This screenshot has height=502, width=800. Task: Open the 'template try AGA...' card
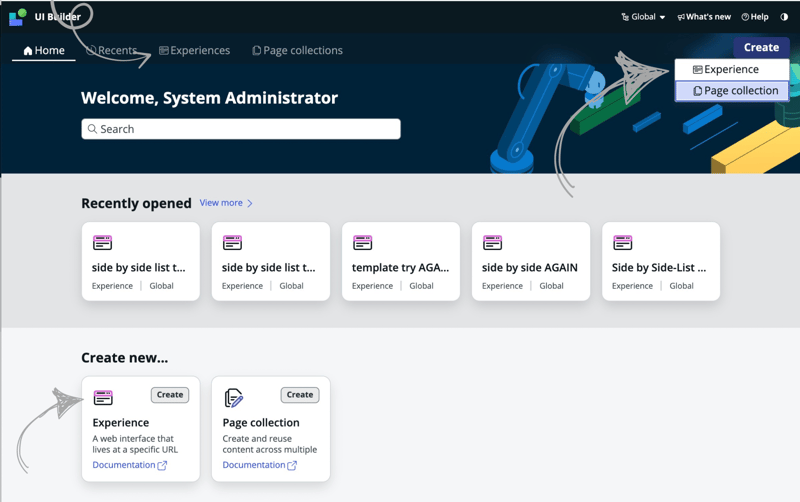click(x=401, y=261)
